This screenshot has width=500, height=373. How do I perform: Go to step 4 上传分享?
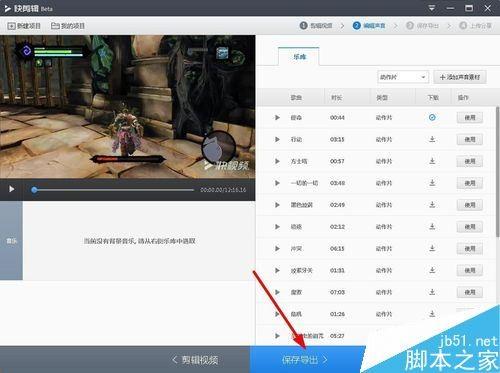(x=476, y=25)
